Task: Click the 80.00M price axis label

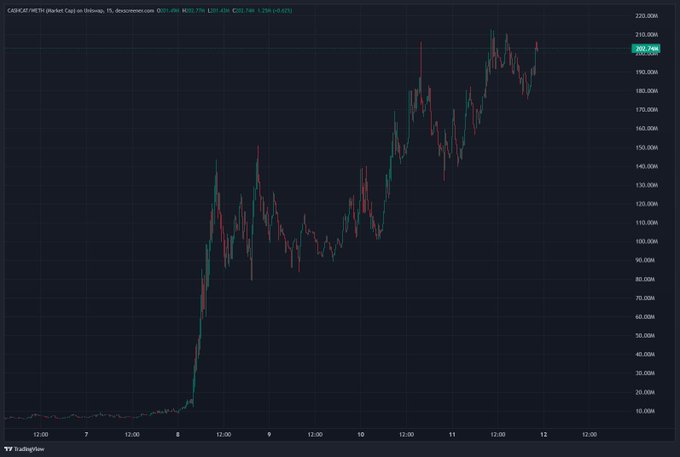Action: tap(645, 279)
